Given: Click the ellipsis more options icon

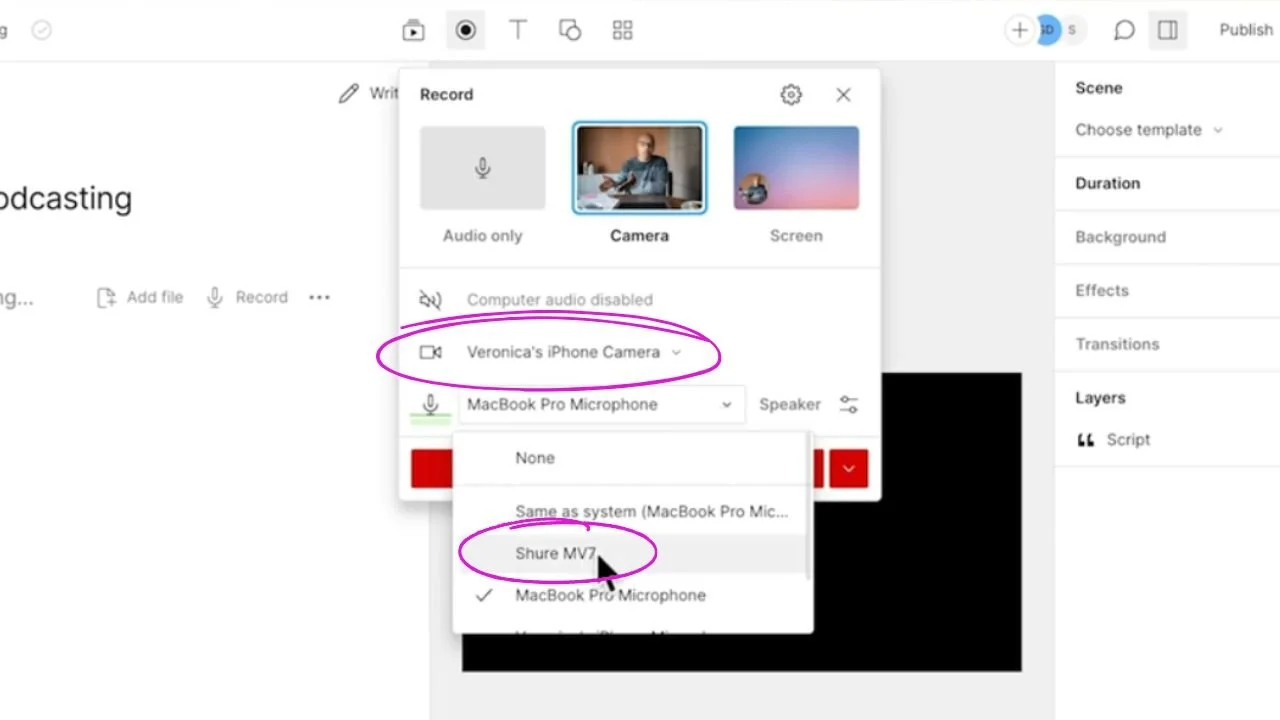Looking at the screenshot, I should (x=319, y=297).
